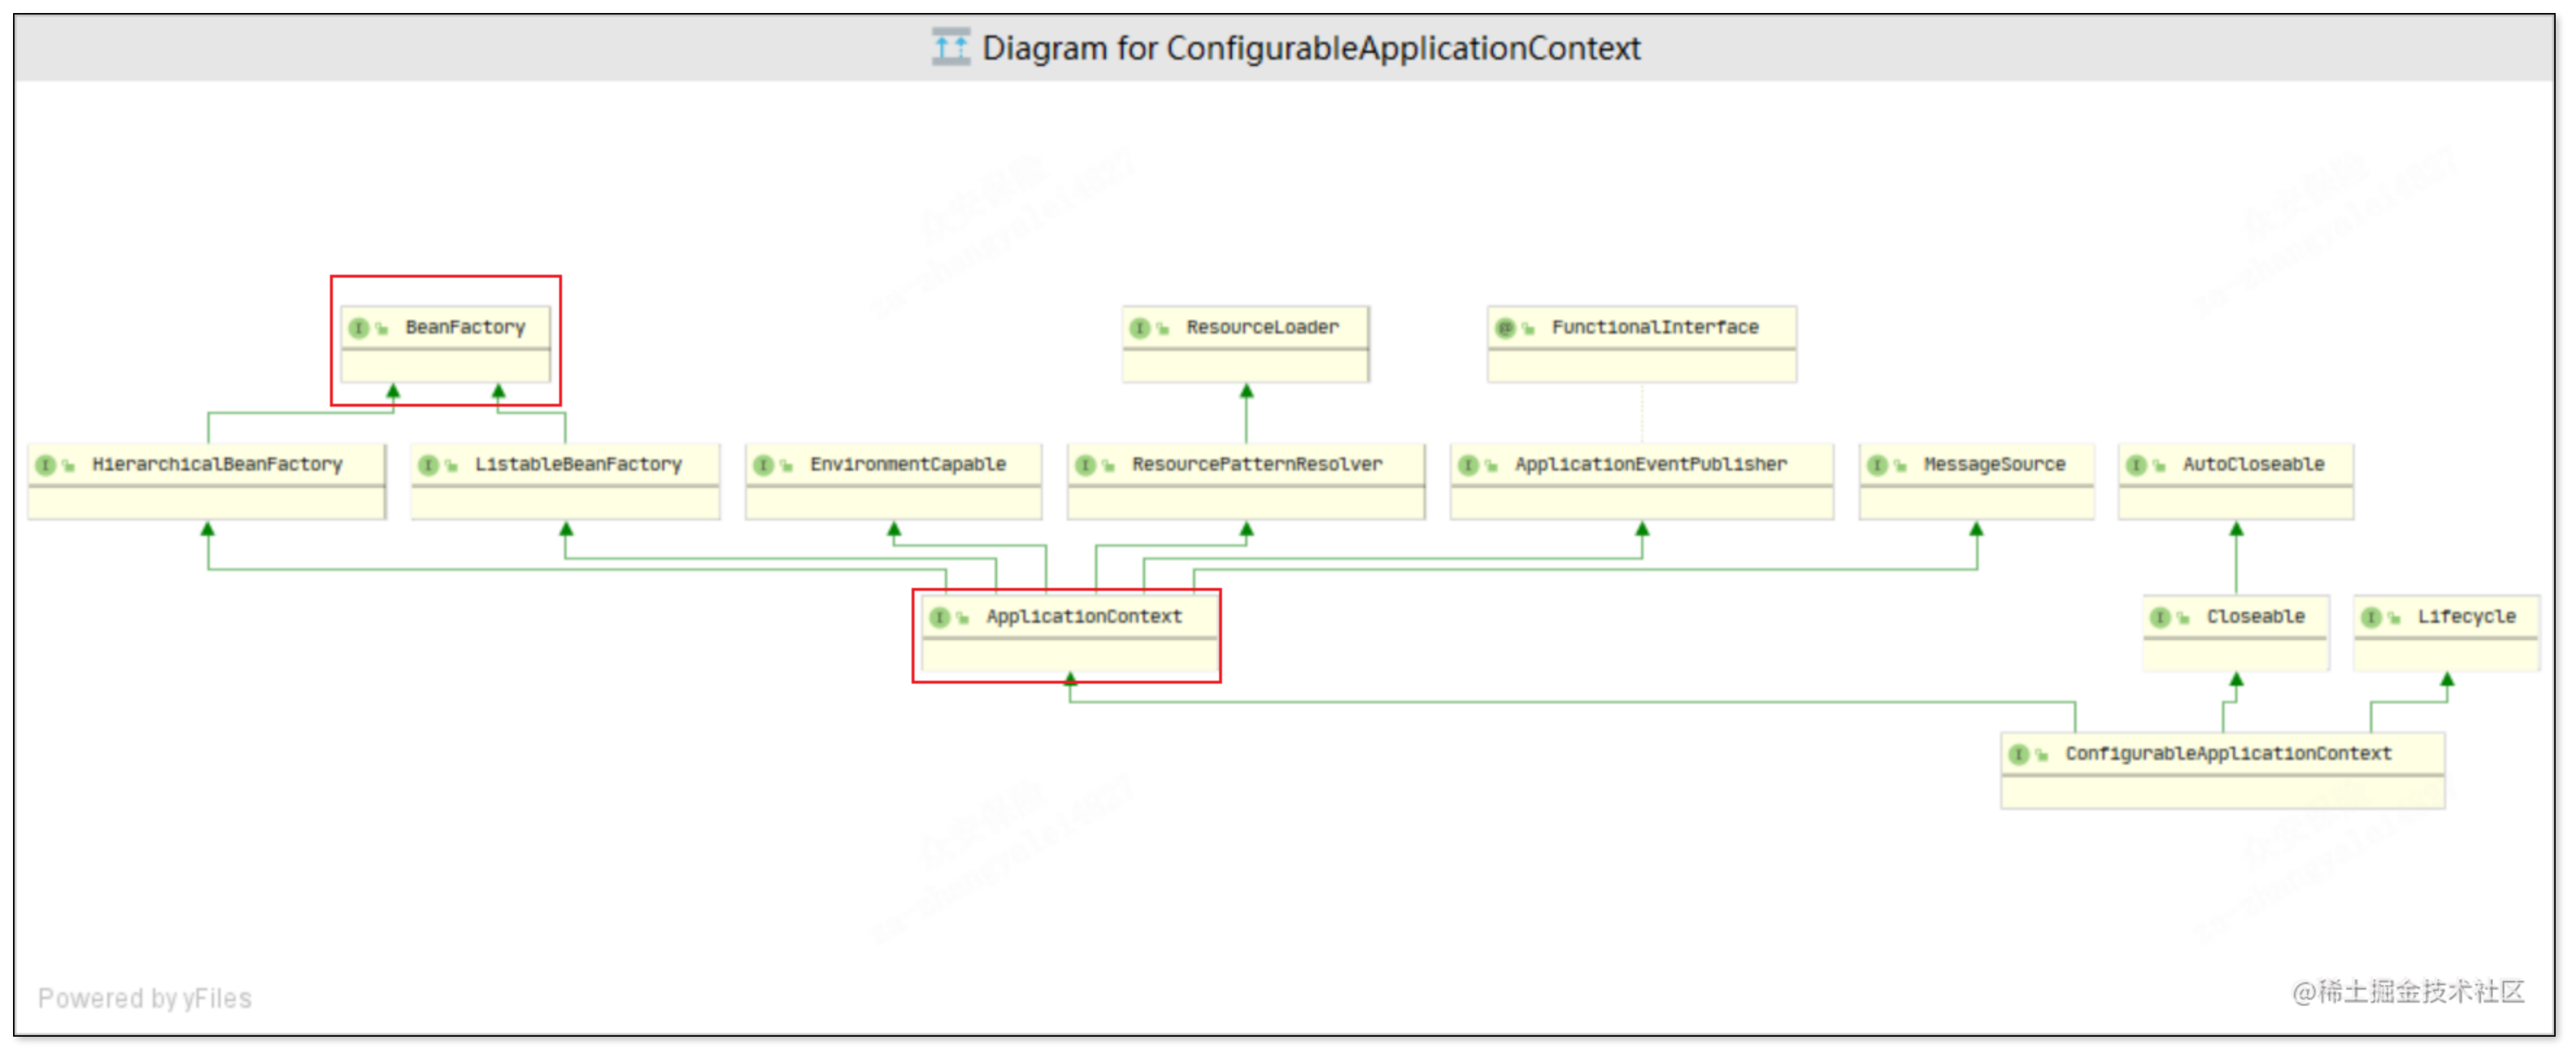
Task: Select the HierarchicalBeanFactory node
Action: point(217,465)
